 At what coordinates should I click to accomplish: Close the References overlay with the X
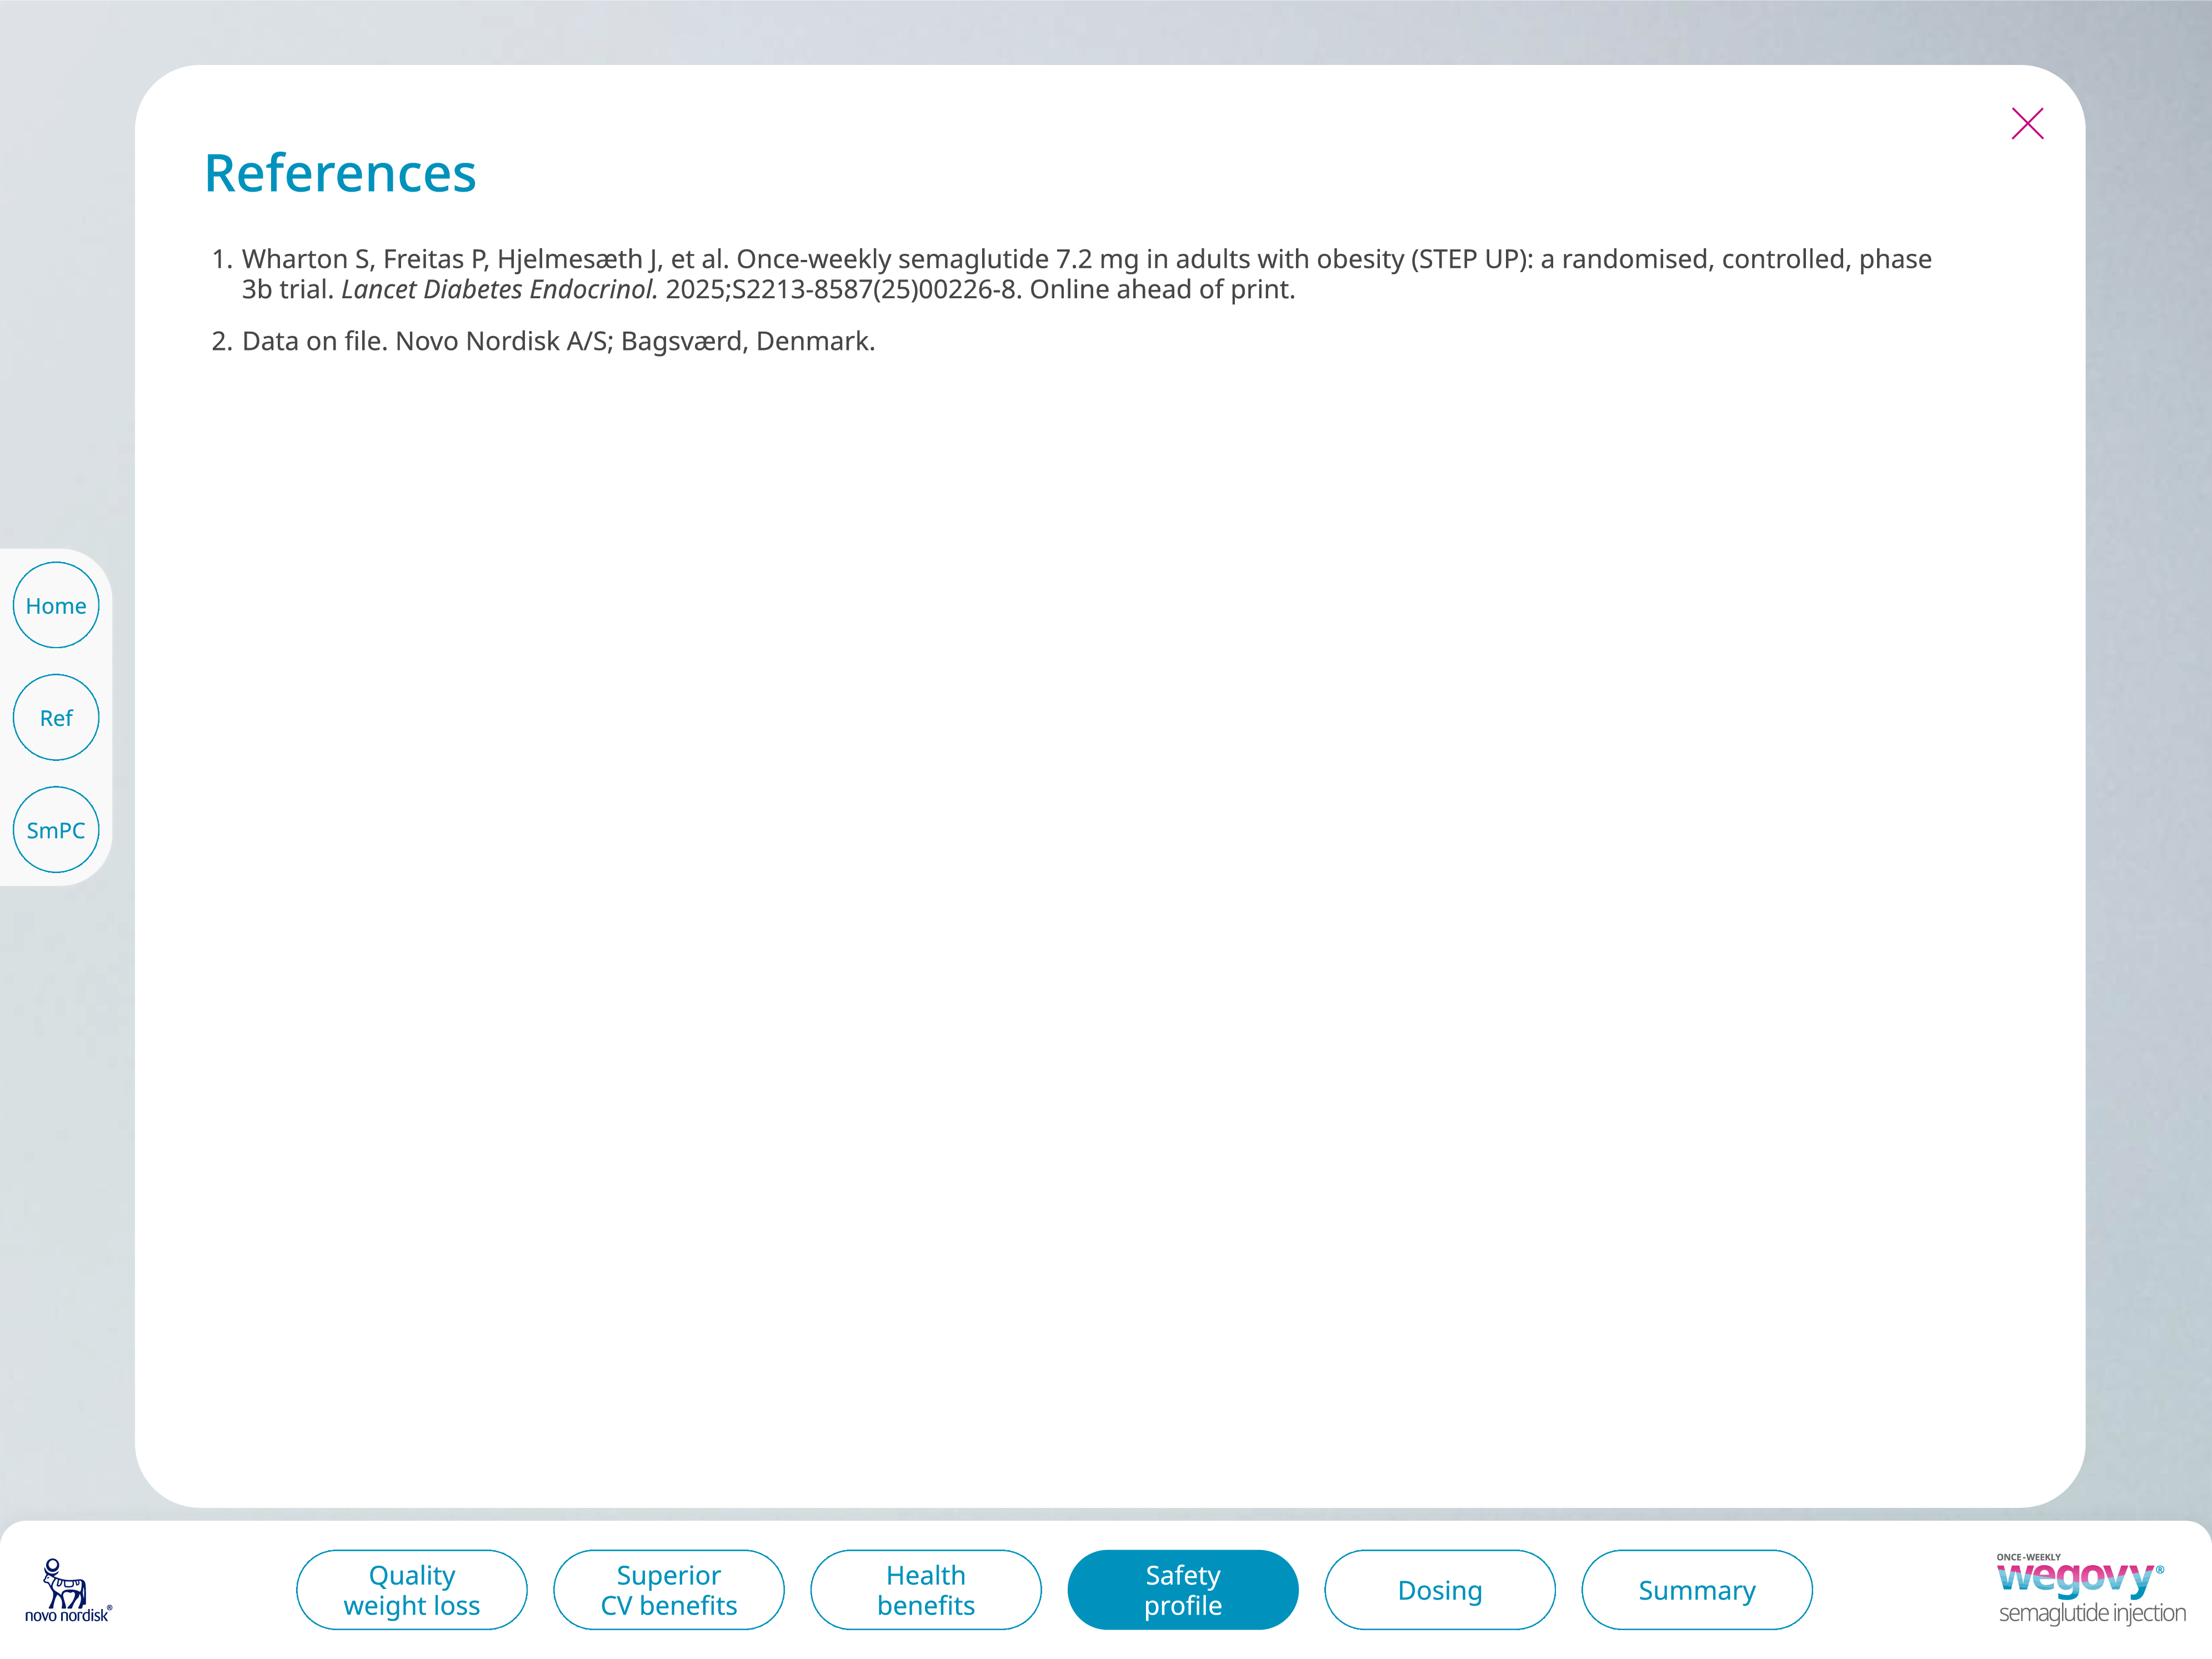click(2027, 123)
